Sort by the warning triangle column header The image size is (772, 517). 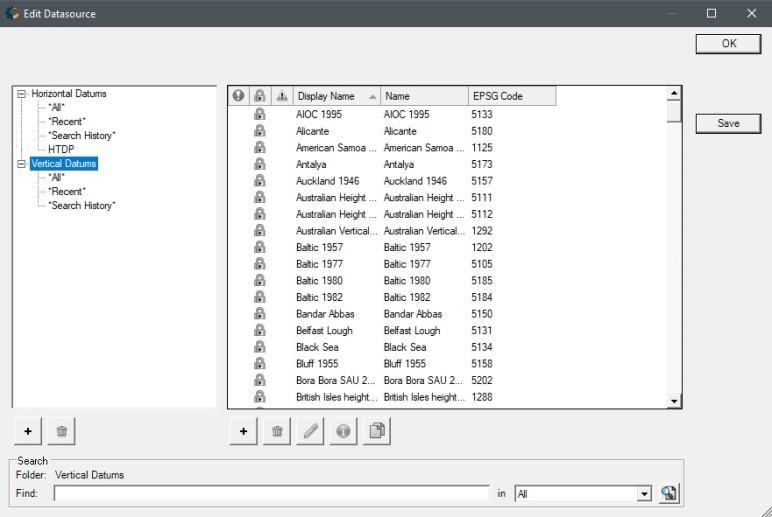(x=281, y=96)
